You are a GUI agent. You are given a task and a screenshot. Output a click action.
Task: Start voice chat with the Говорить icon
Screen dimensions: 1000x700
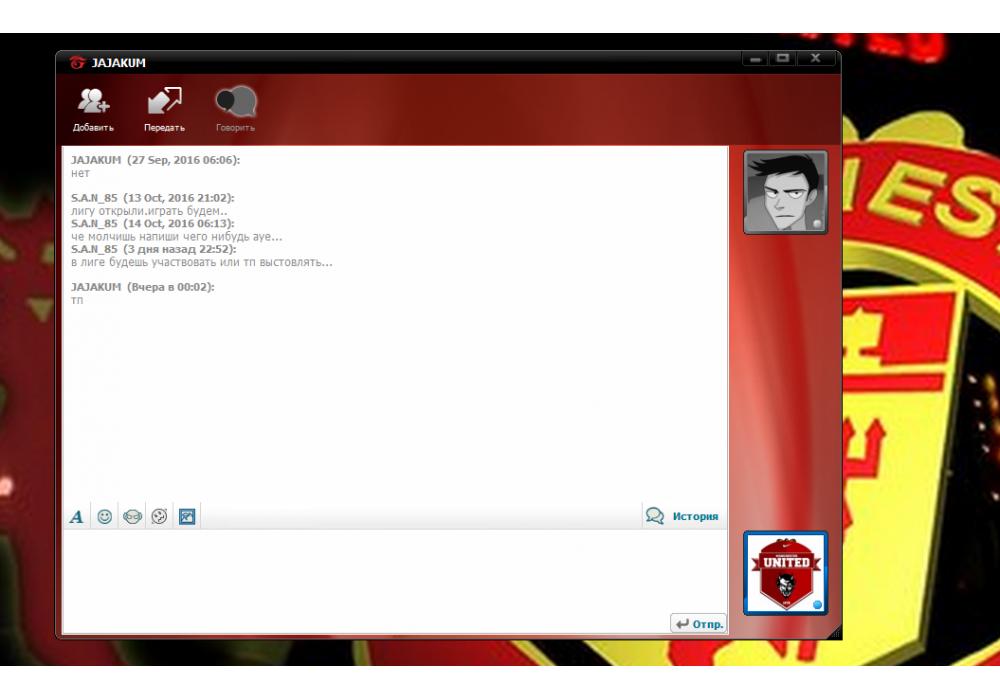(235, 103)
